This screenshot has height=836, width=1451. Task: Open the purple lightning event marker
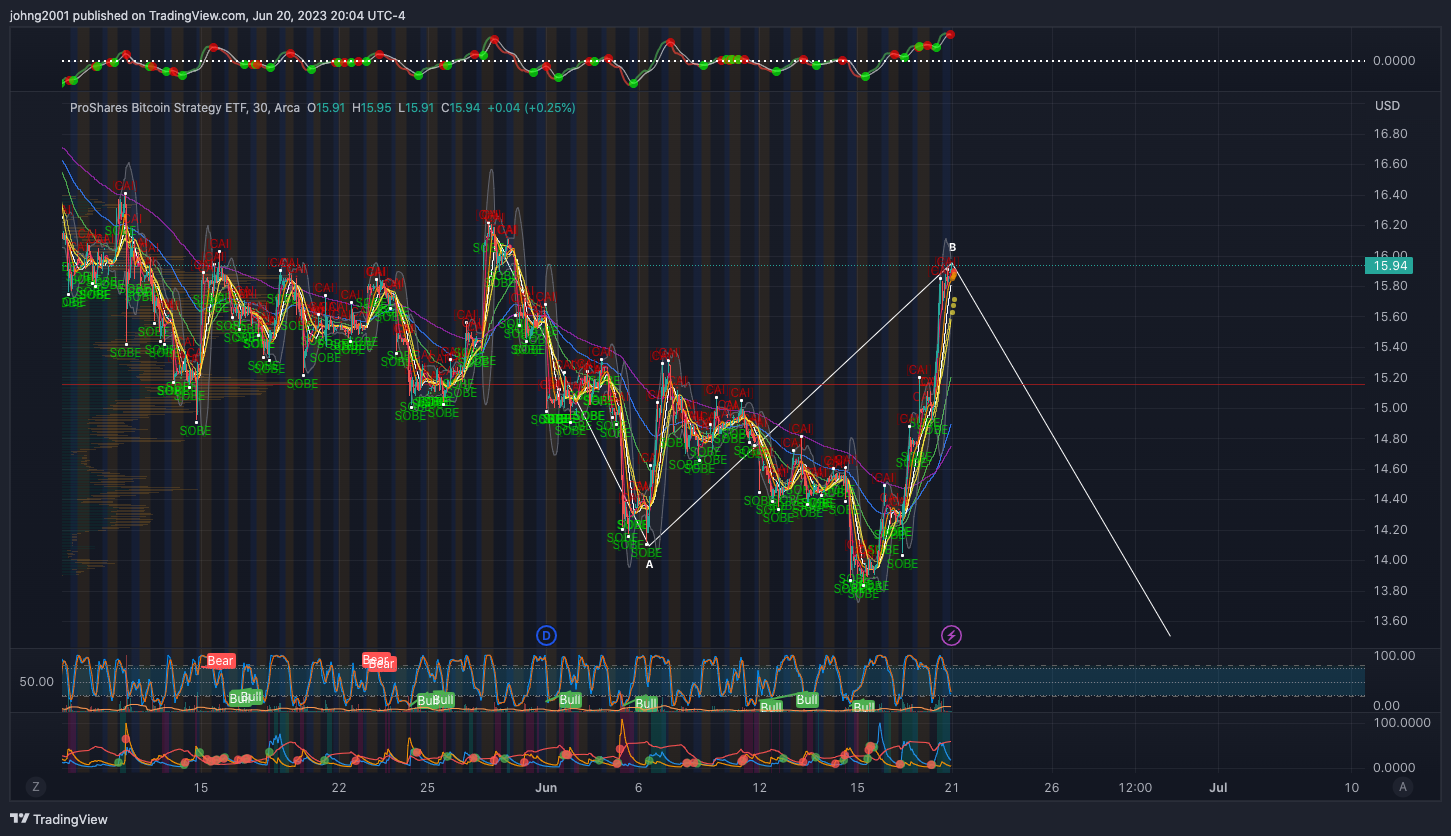pyautogui.click(x=952, y=635)
